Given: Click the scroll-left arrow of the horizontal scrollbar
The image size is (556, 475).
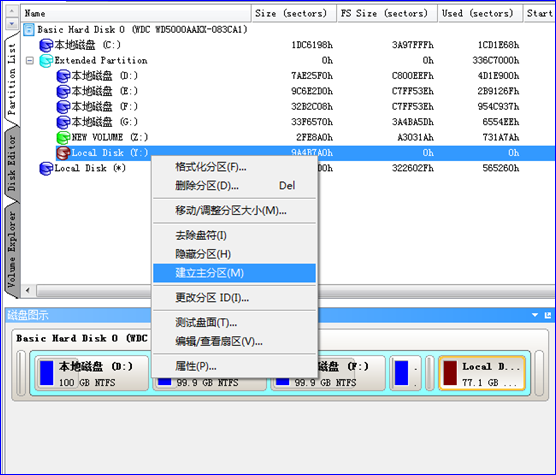Looking at the screenshot, I should [28, 291].
